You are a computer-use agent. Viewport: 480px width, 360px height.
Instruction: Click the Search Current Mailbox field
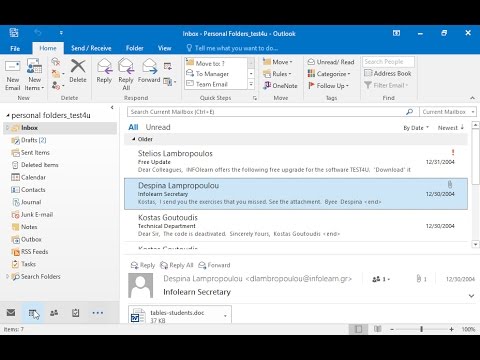(x=267, y=112)
